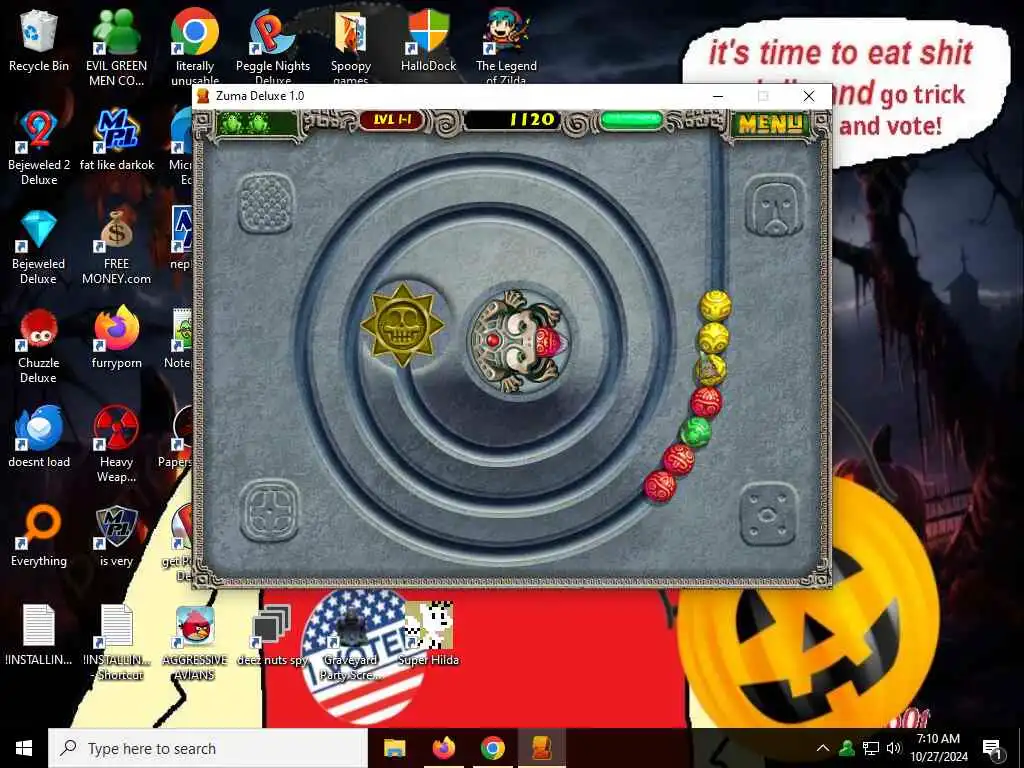This screenshot has width=1024, height=768.
Task: Click the stone frog shooter
Action: (x=518, y=341)
